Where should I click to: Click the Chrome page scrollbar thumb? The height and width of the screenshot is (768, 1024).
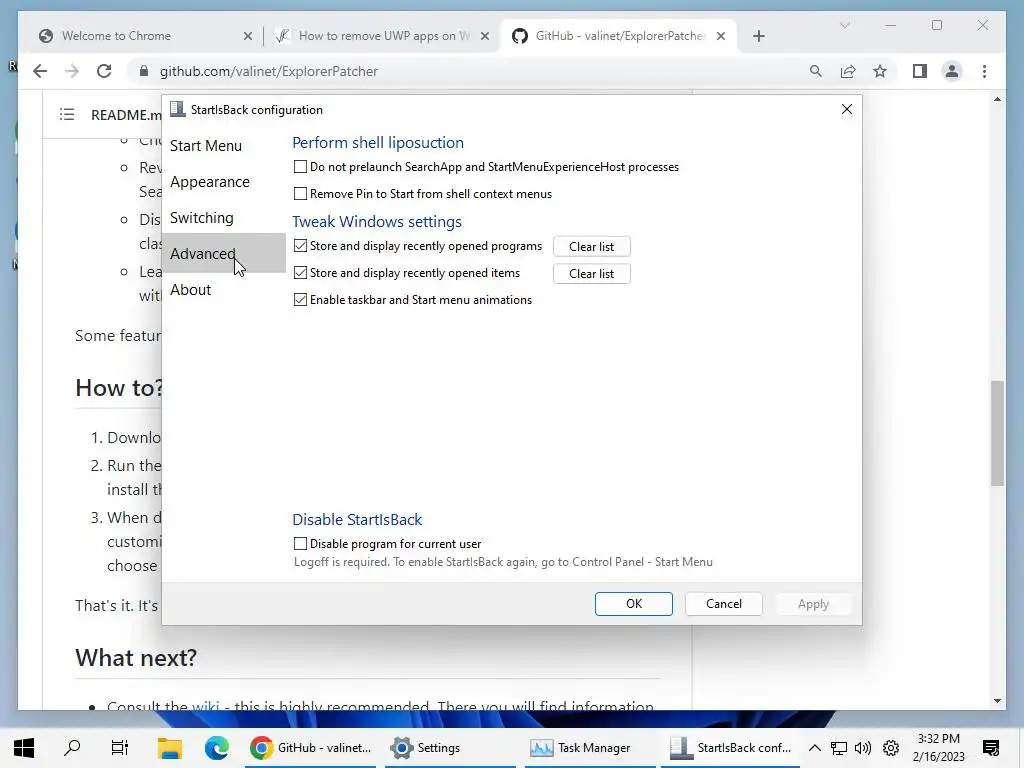[x=997, y=433]
